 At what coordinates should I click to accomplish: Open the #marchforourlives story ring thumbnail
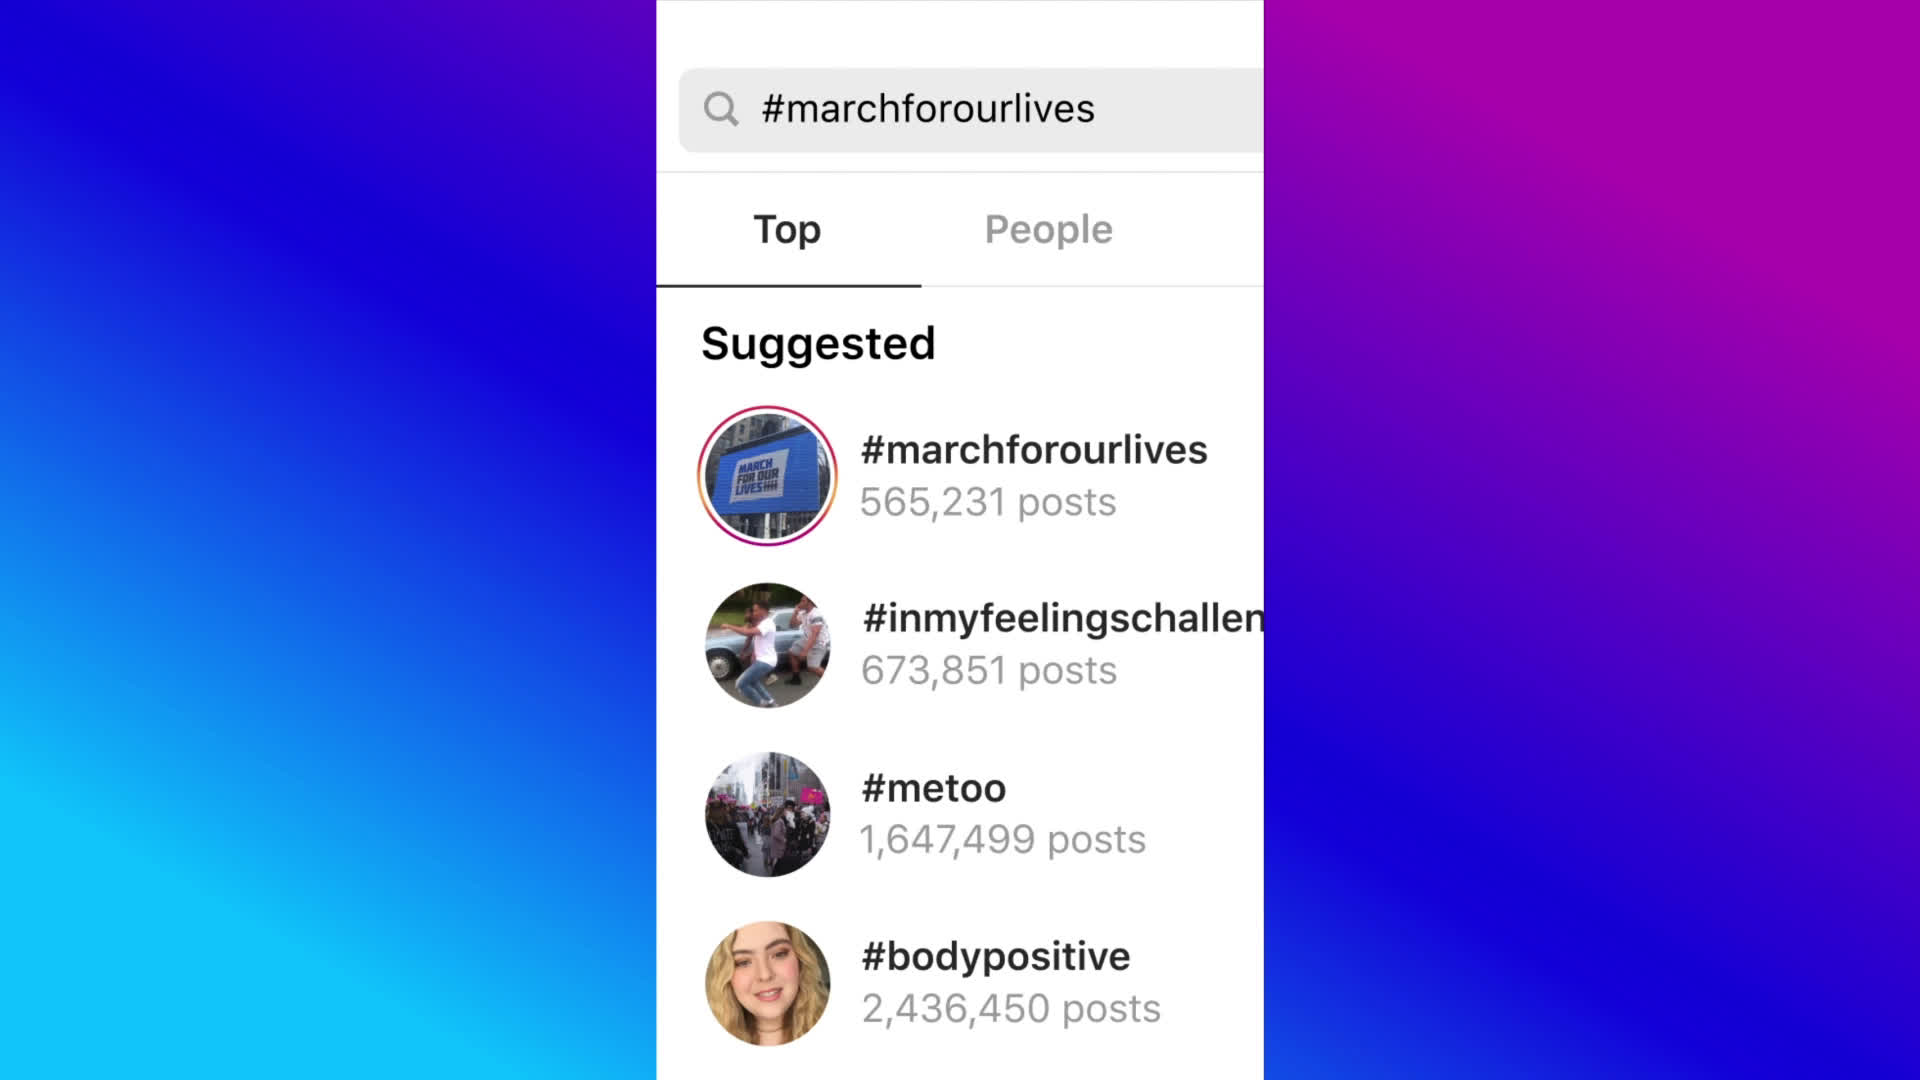coord(767,476)
